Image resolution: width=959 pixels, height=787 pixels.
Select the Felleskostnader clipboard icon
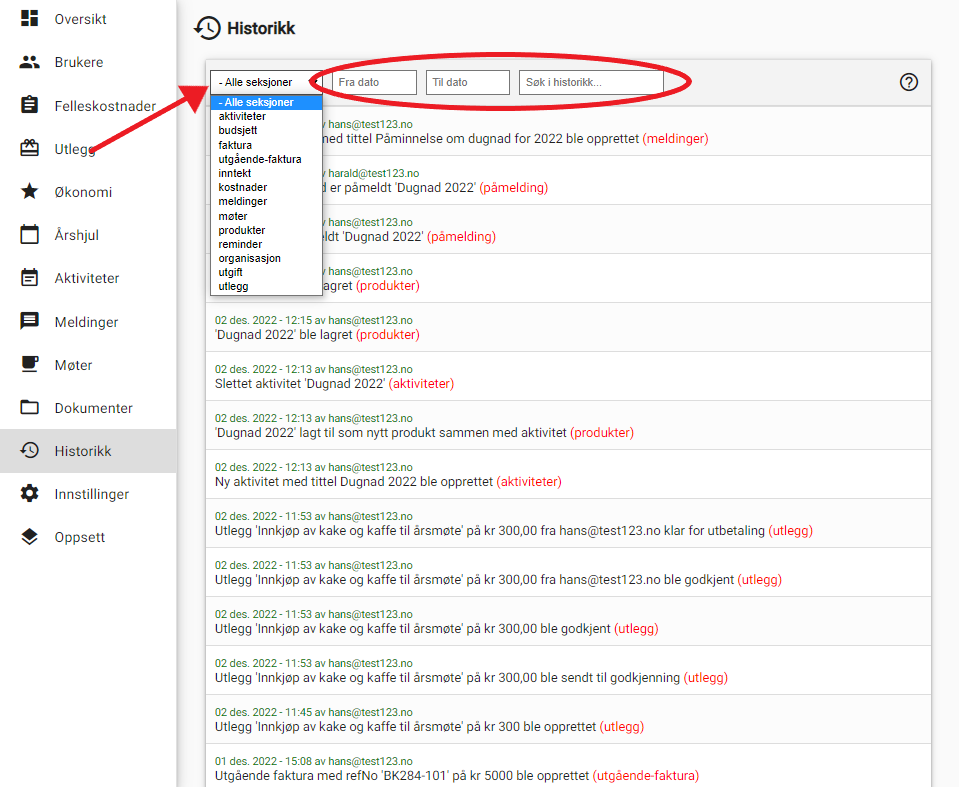tap(29, 105)
